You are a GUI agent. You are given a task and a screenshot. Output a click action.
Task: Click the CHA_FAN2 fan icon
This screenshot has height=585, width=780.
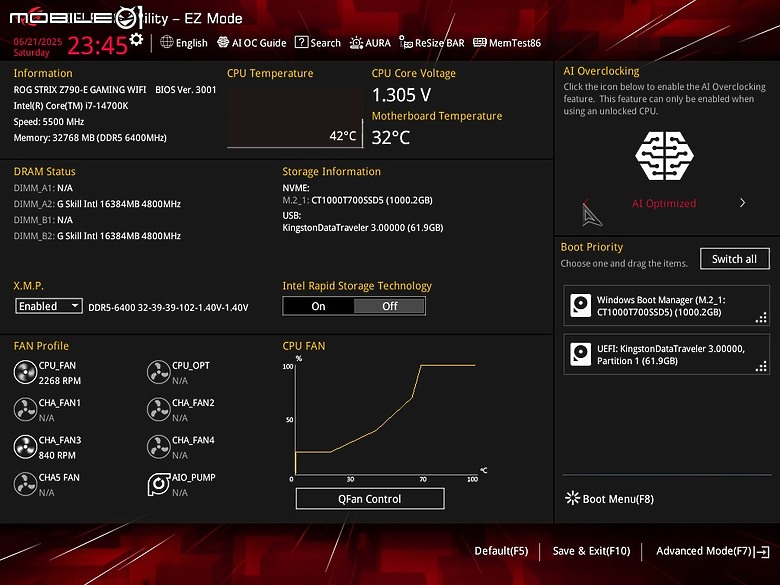tap(159, 409)
